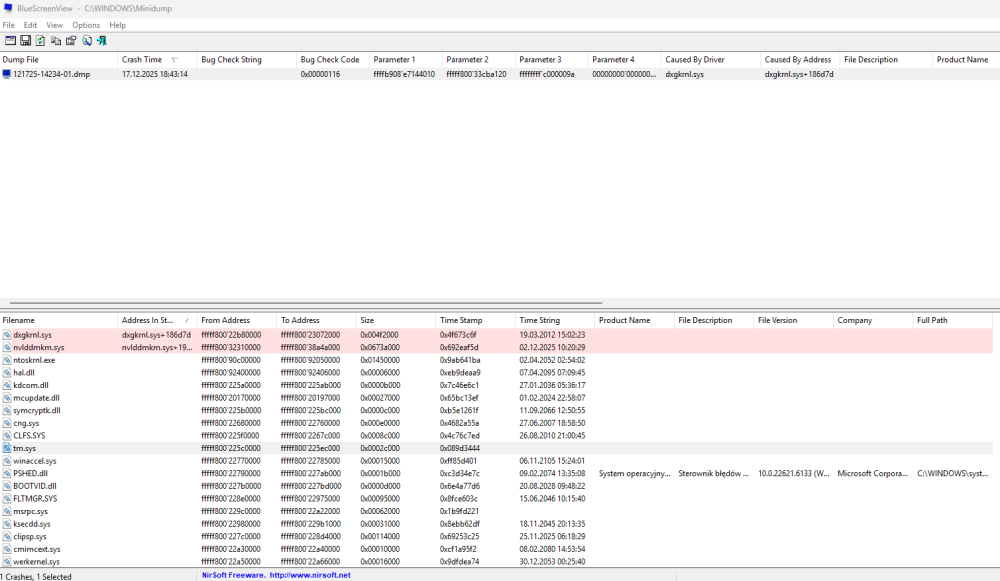This screenshot has width=1000, height=581.
Task: Click the upper pane horizontal scrollbar
Action: [300, 303]
